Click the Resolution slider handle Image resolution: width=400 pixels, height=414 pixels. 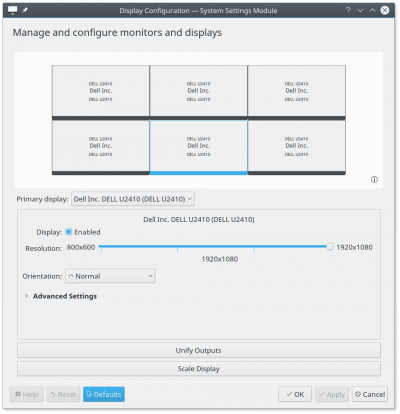tap(330, 247)
